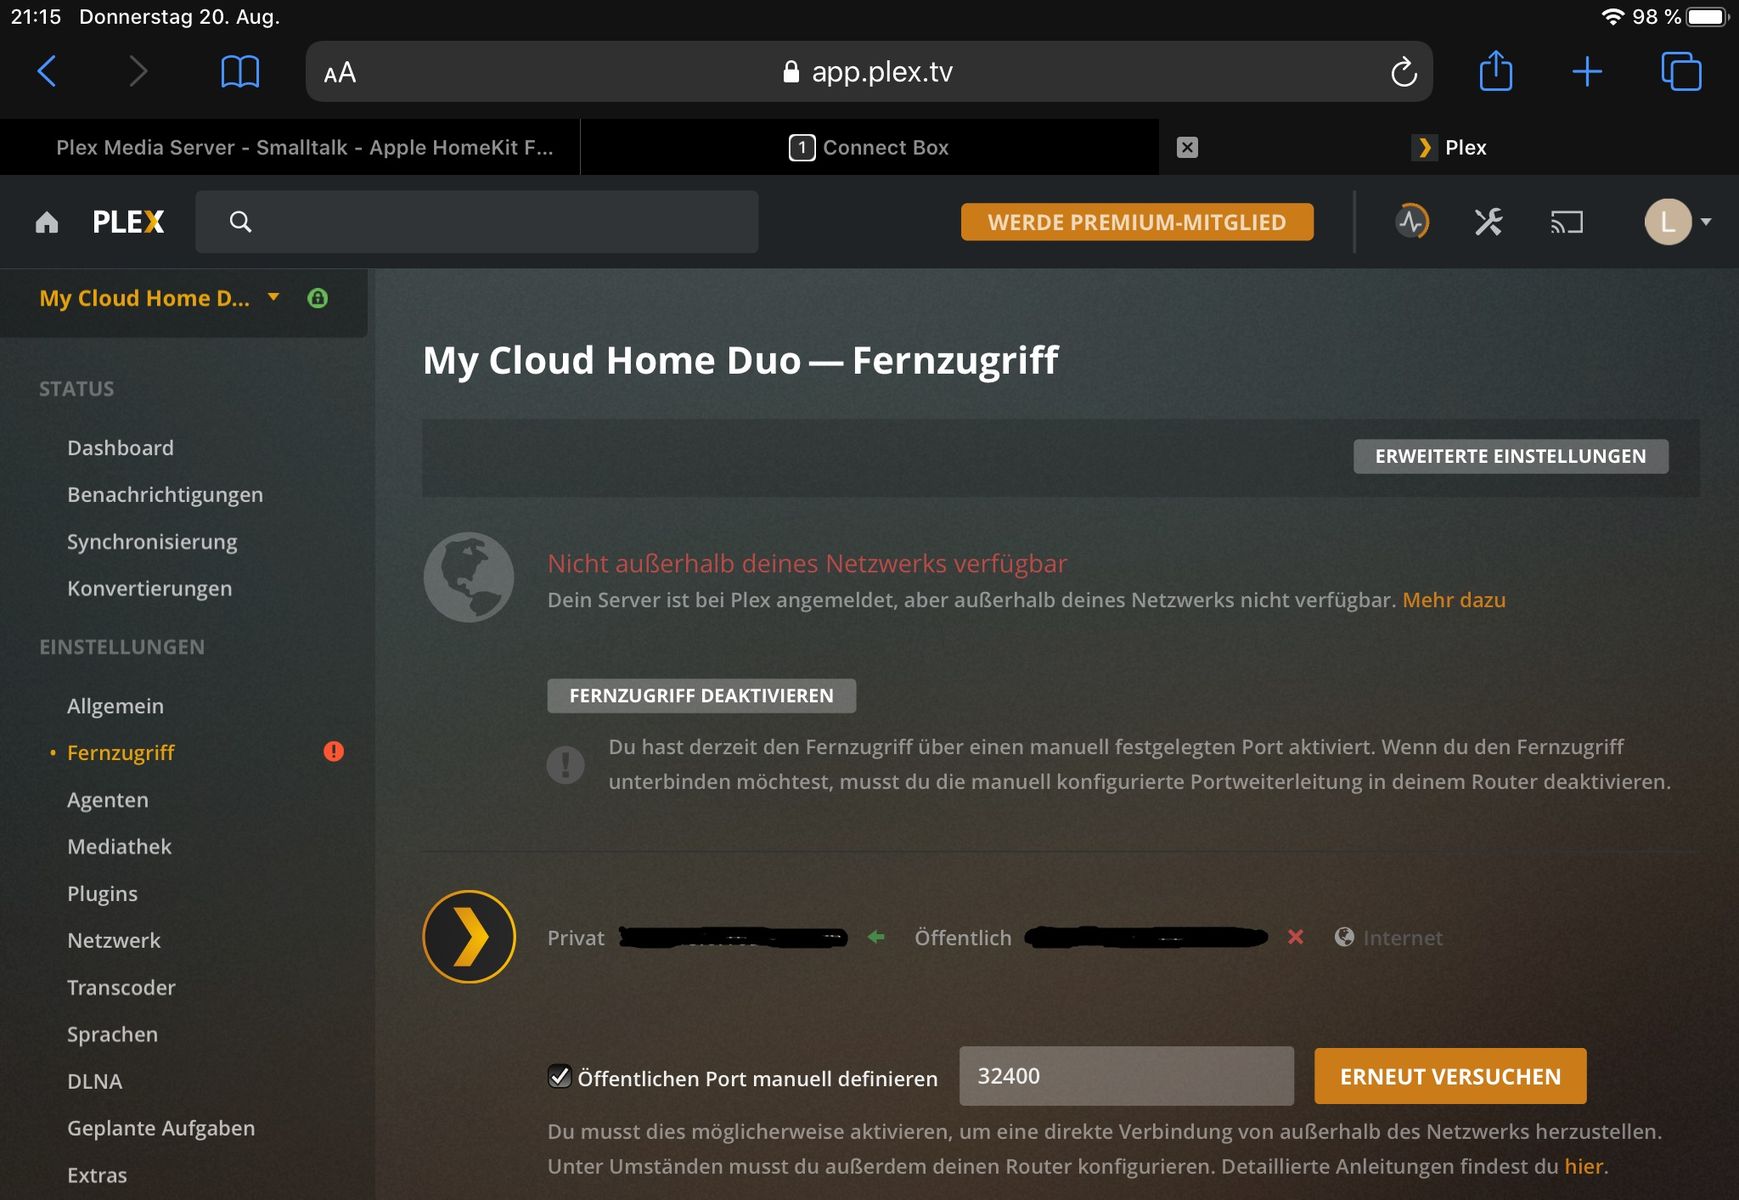
Task: Click the public port number field
Action: coord(1125,1077)
